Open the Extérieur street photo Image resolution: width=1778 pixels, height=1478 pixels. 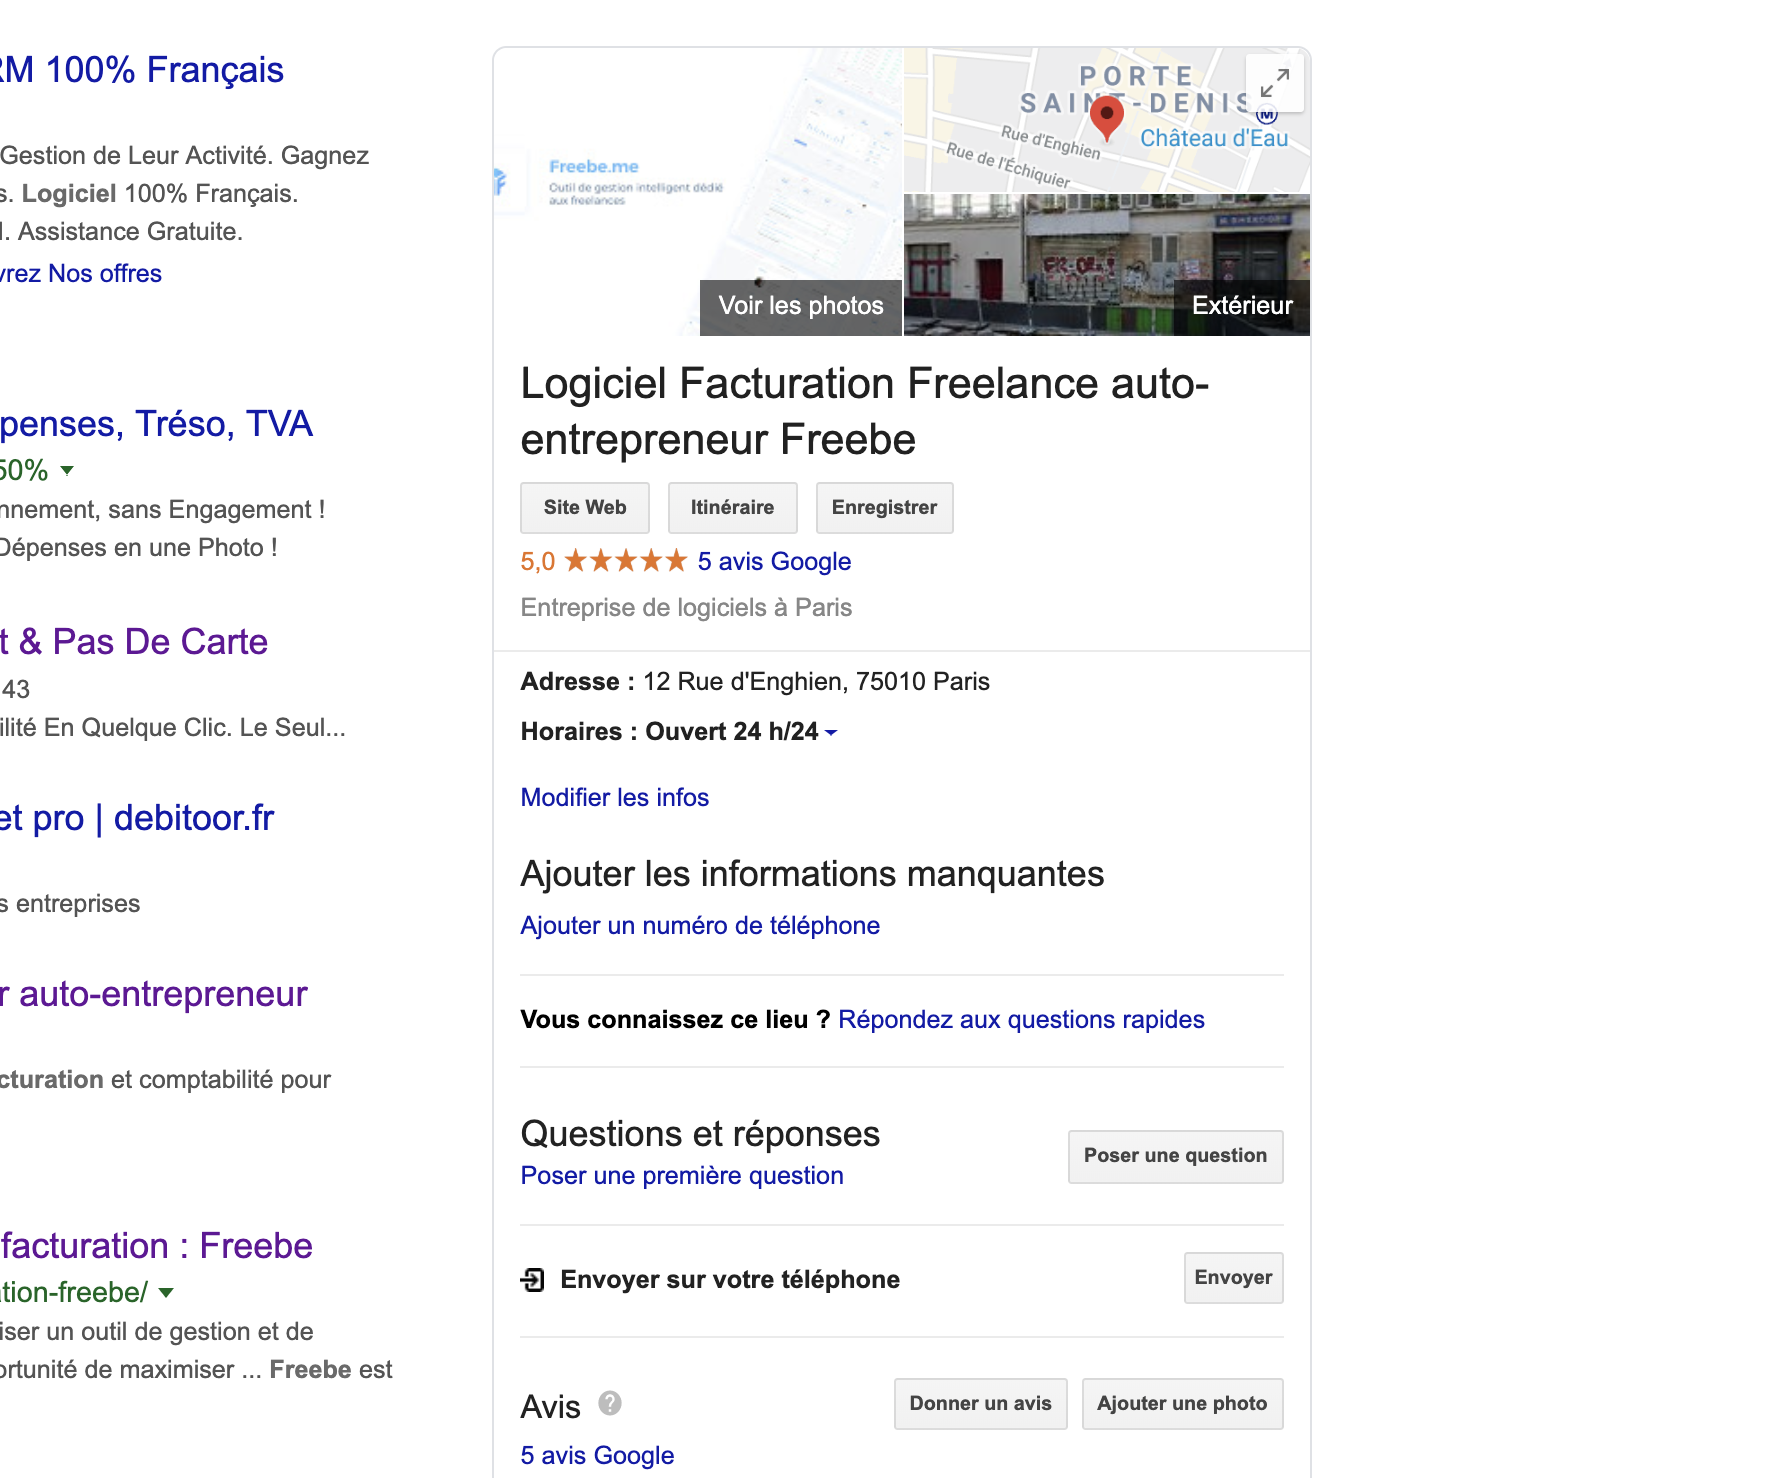pyautogui.click(x=1107, y=265)
